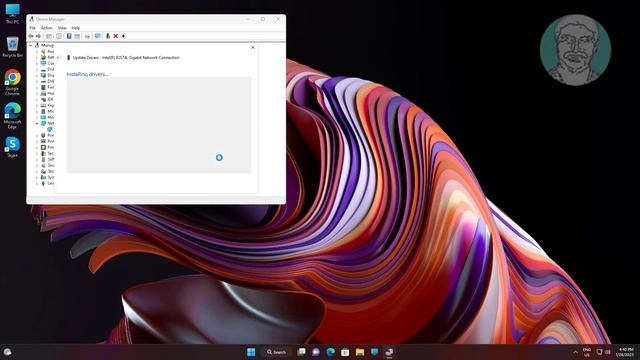The image size is (640, 360).
Task: Open the Action menu
Action: [47, 28]
